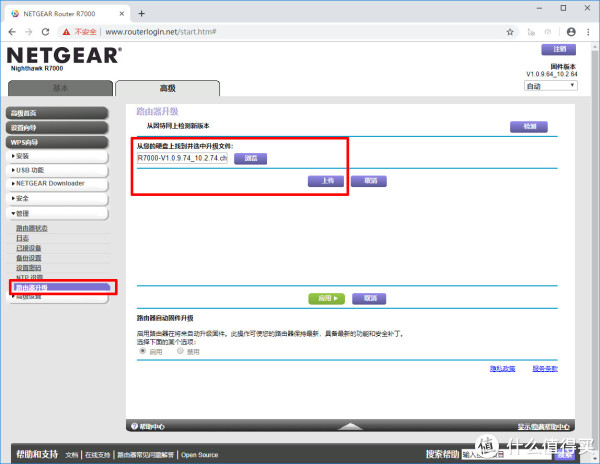
Task: Open the 路由器常见问题解答 footer link
Action: point(145,455)
